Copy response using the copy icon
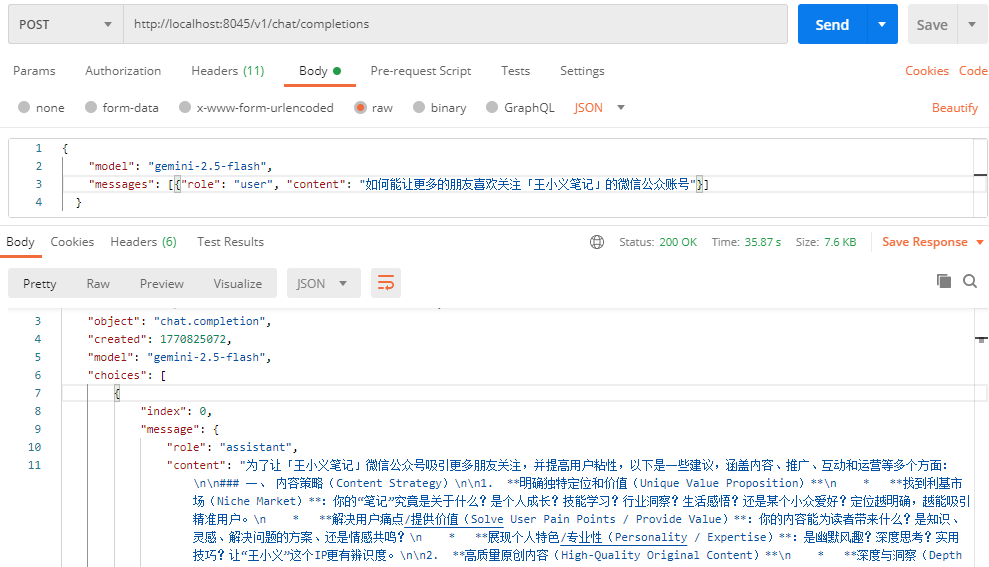 [x=943, y=282]
